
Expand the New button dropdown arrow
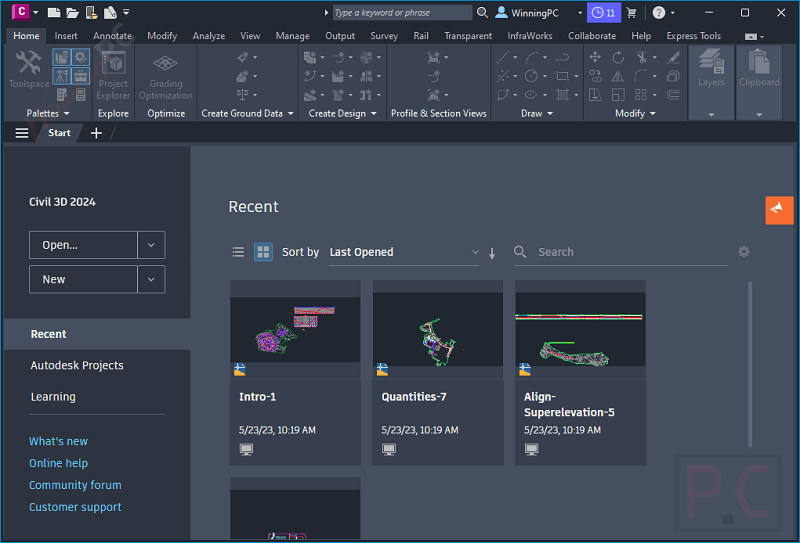[151, 279]
